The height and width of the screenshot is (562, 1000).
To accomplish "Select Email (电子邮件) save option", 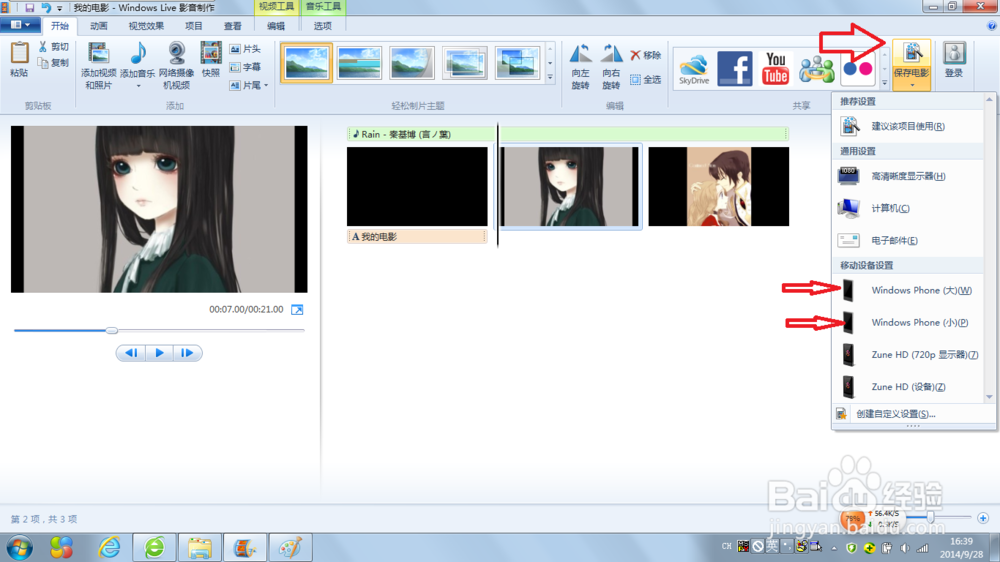I will coord(909,240).
